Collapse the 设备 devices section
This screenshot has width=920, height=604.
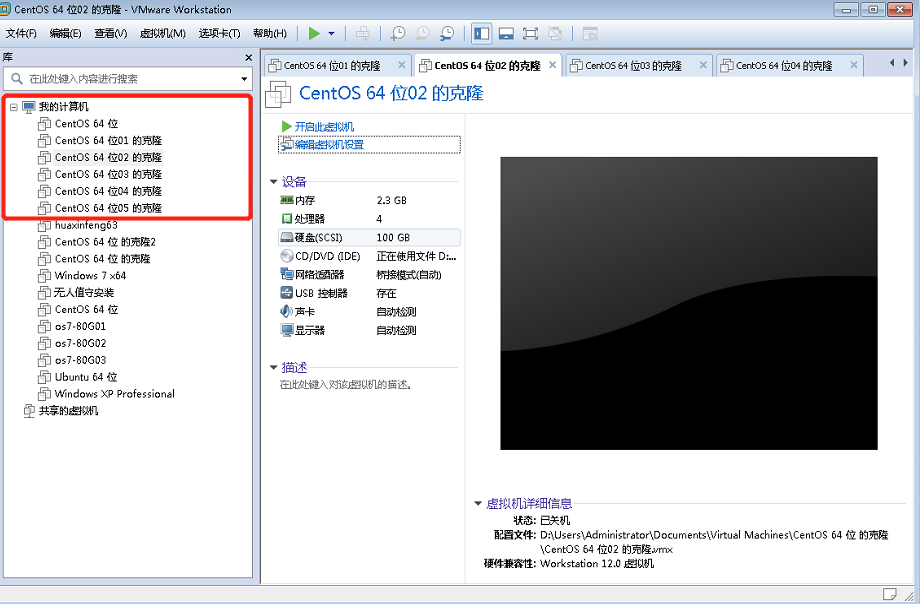[x=273, y=182]
